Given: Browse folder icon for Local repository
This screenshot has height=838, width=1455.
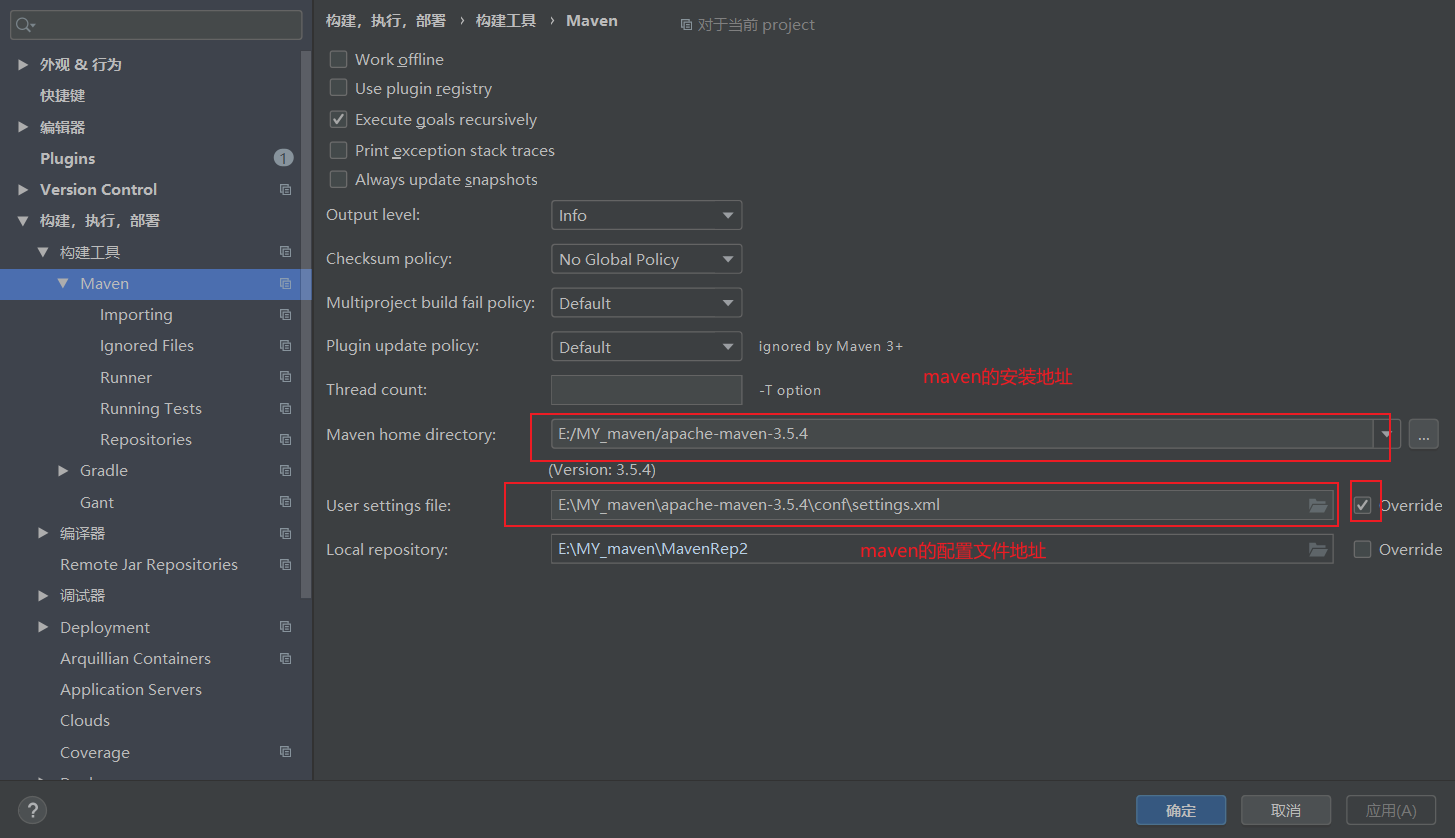Looking at the screenshot, I should (1318, 550).
